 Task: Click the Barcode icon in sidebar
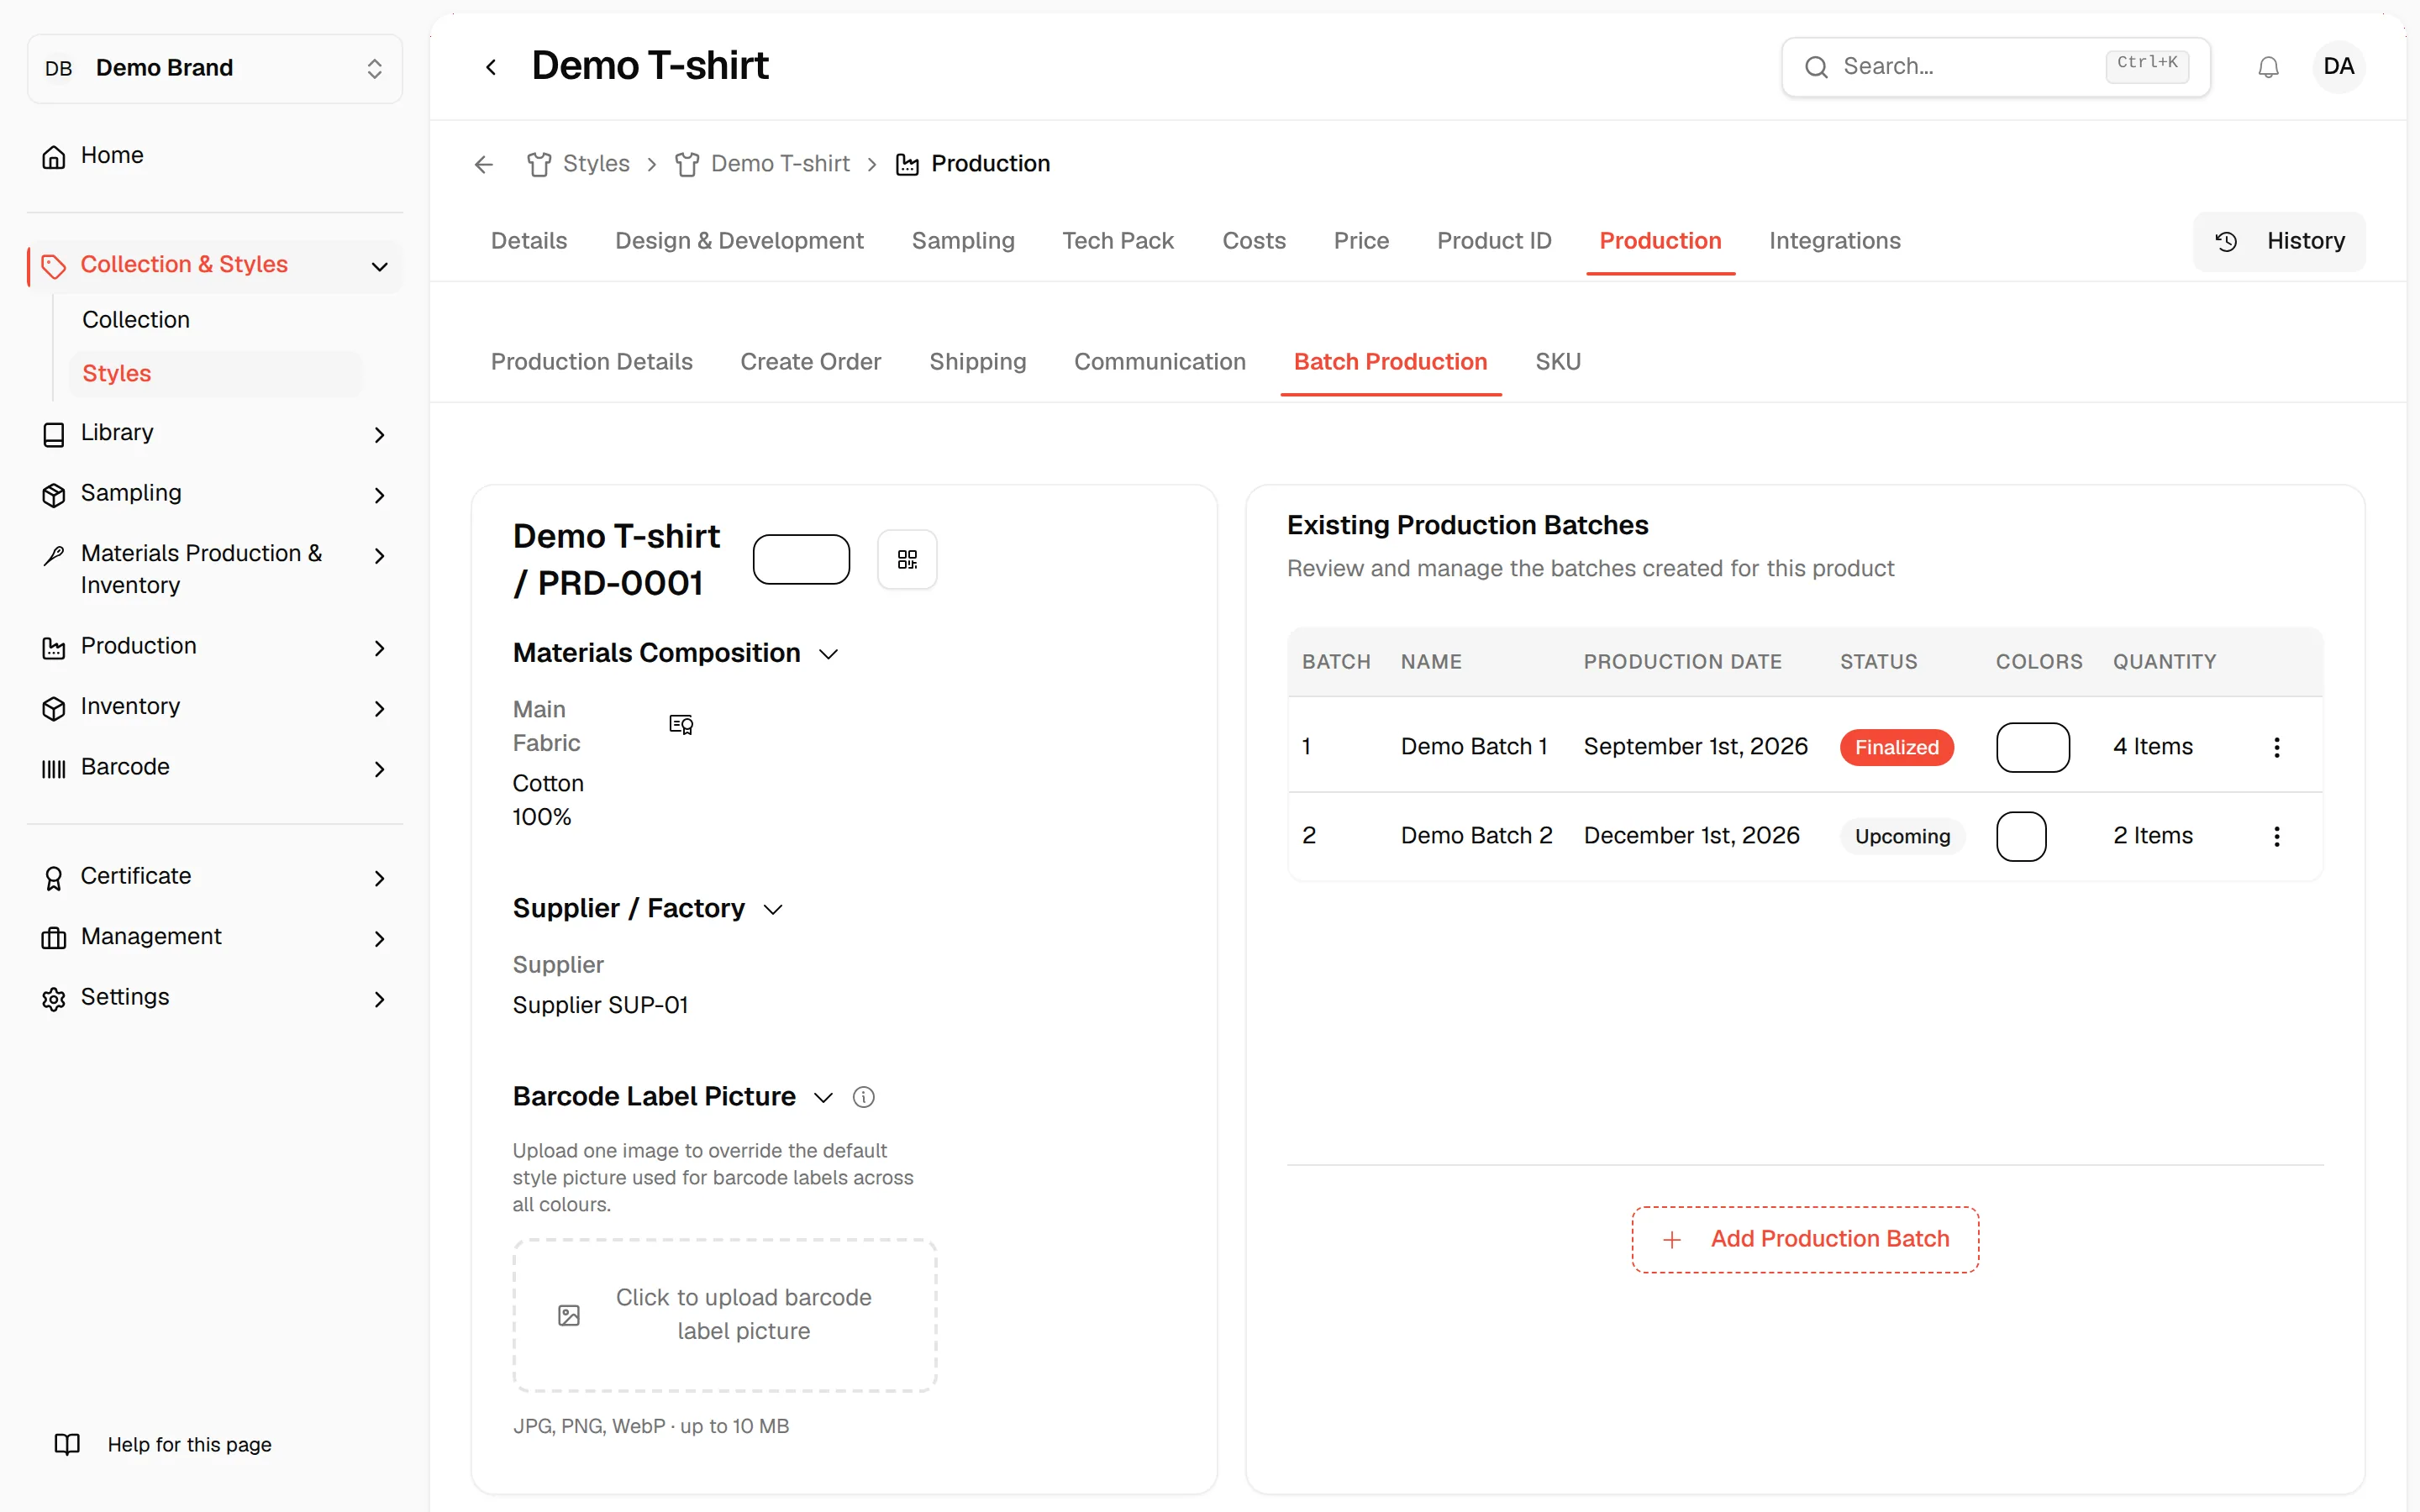[54, 768]
